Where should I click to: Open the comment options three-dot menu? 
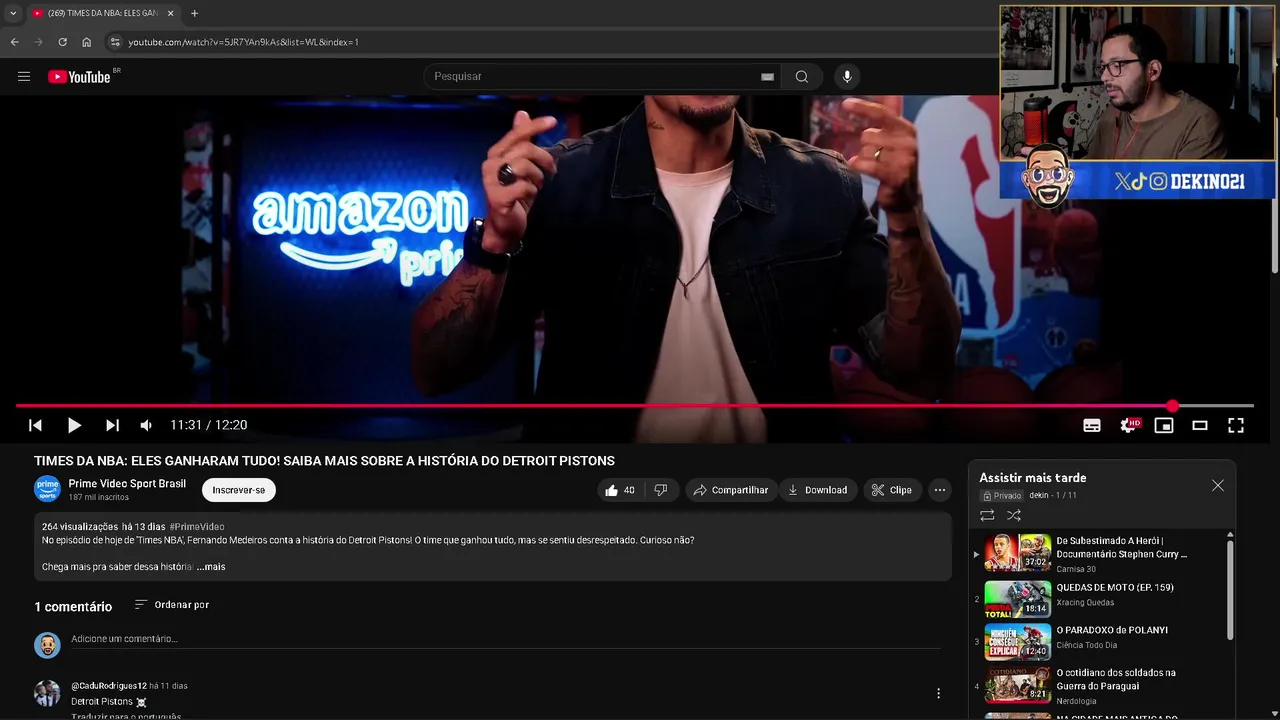click(x=938, y=693)
